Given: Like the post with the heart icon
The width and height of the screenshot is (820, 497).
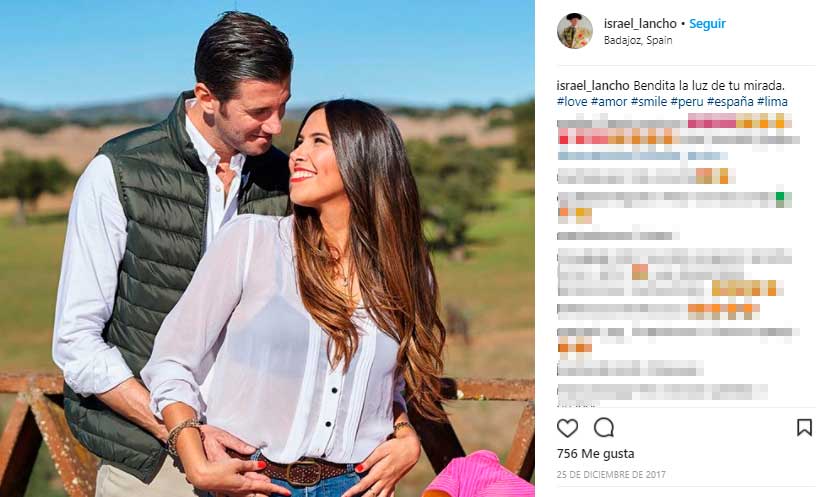Looking at the screenshot, I should click(x=567, y=428).
